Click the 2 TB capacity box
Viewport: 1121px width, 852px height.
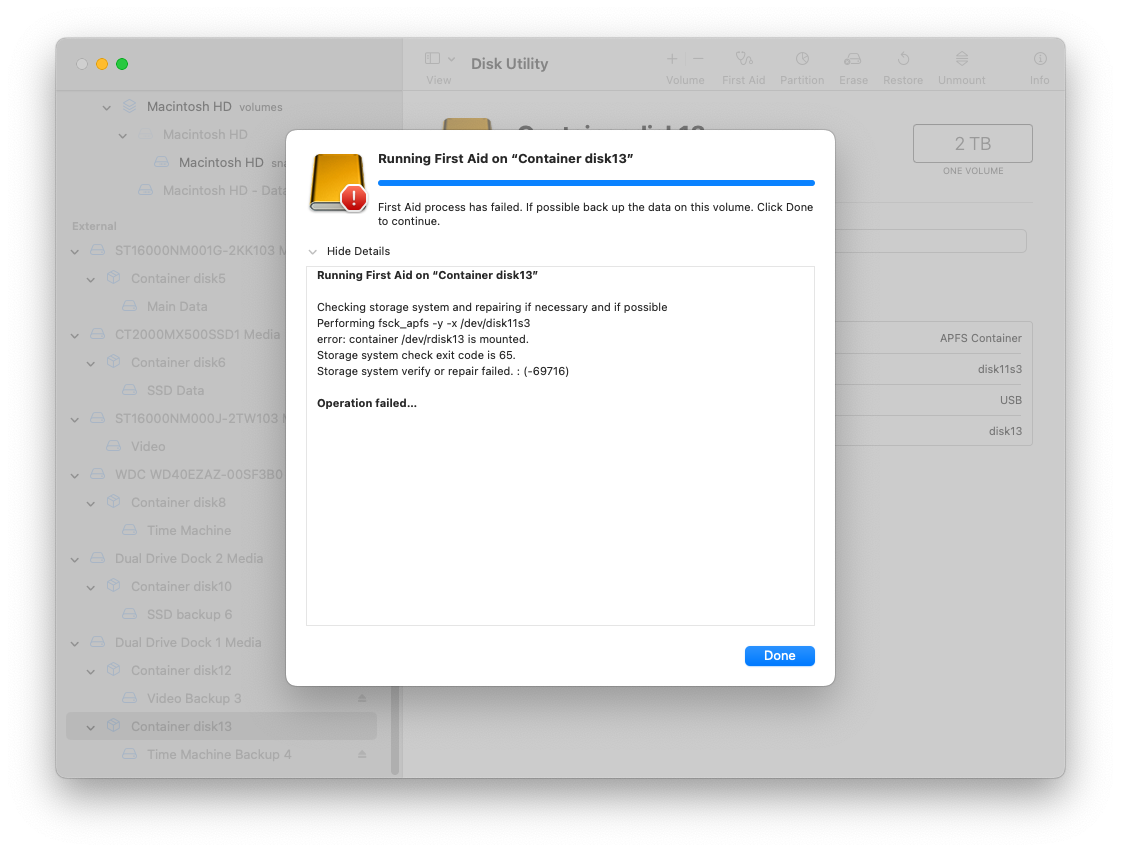click(x=972, y=144)
